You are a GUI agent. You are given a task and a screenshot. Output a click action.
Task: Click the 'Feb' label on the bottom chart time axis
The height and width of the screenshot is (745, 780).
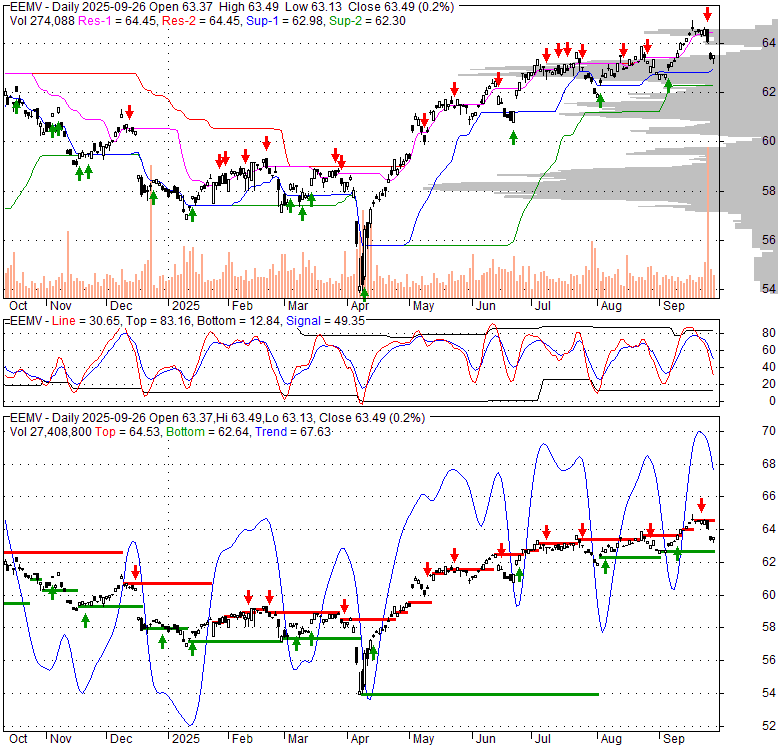pos(242,739)
